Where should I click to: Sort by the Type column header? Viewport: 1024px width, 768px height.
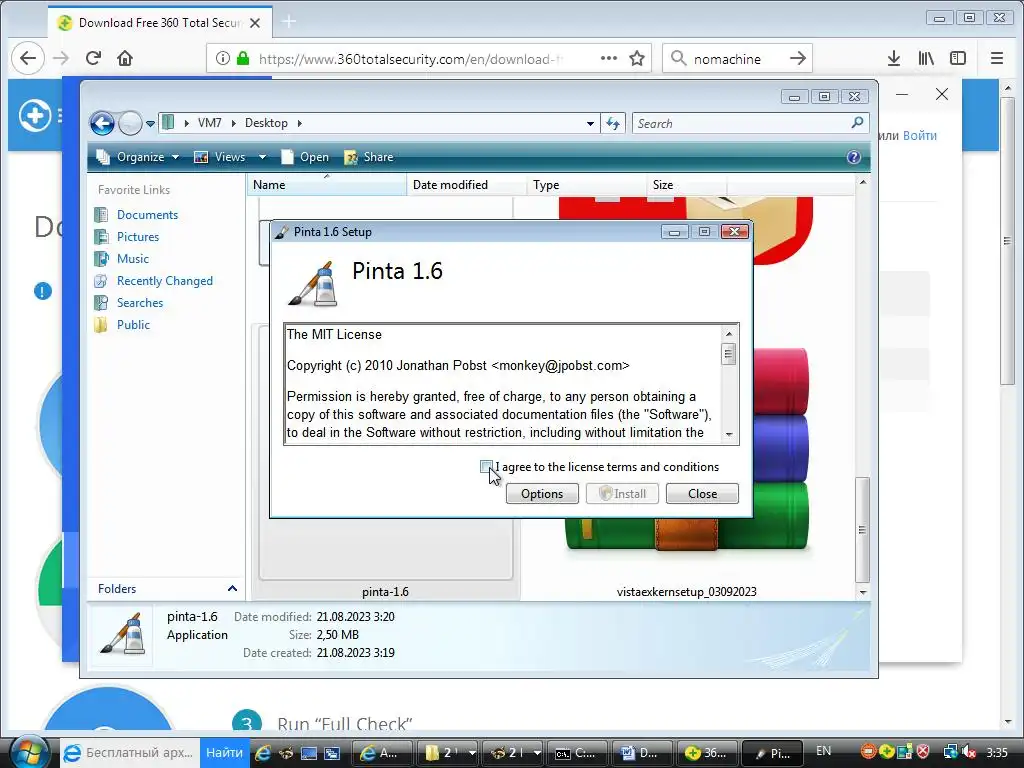(586, 185)
